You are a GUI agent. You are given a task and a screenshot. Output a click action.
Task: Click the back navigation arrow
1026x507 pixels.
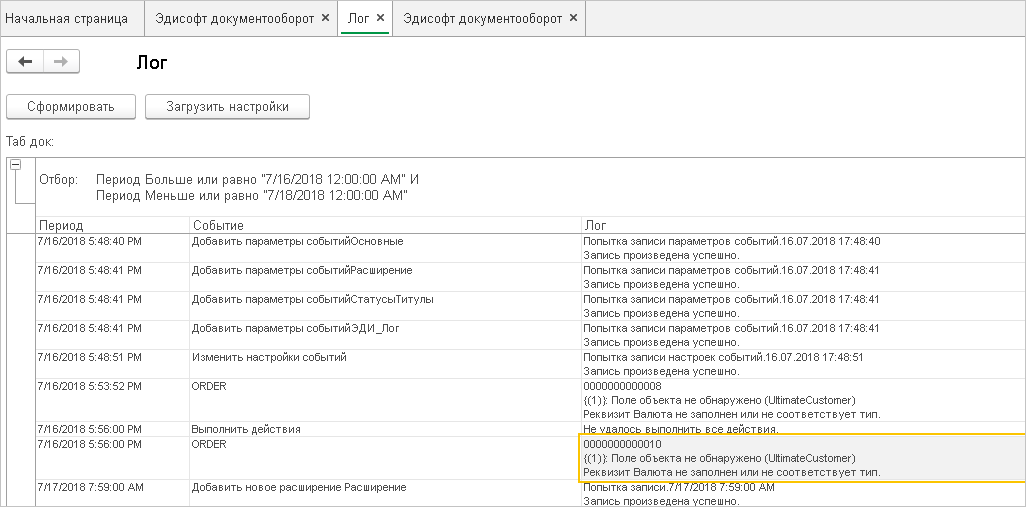[x=25, y=62]
